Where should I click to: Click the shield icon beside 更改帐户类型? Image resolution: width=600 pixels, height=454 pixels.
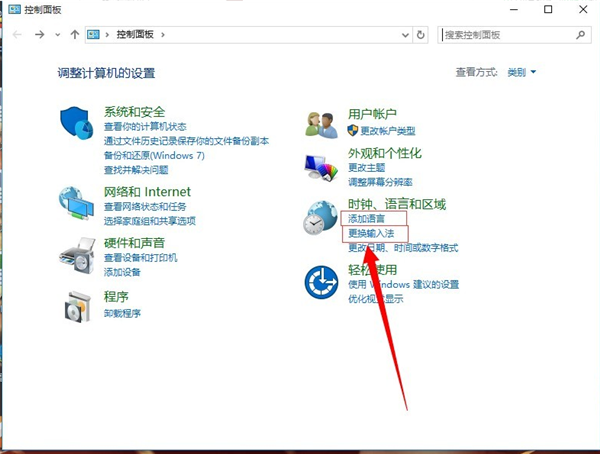[x=352, y=131]
